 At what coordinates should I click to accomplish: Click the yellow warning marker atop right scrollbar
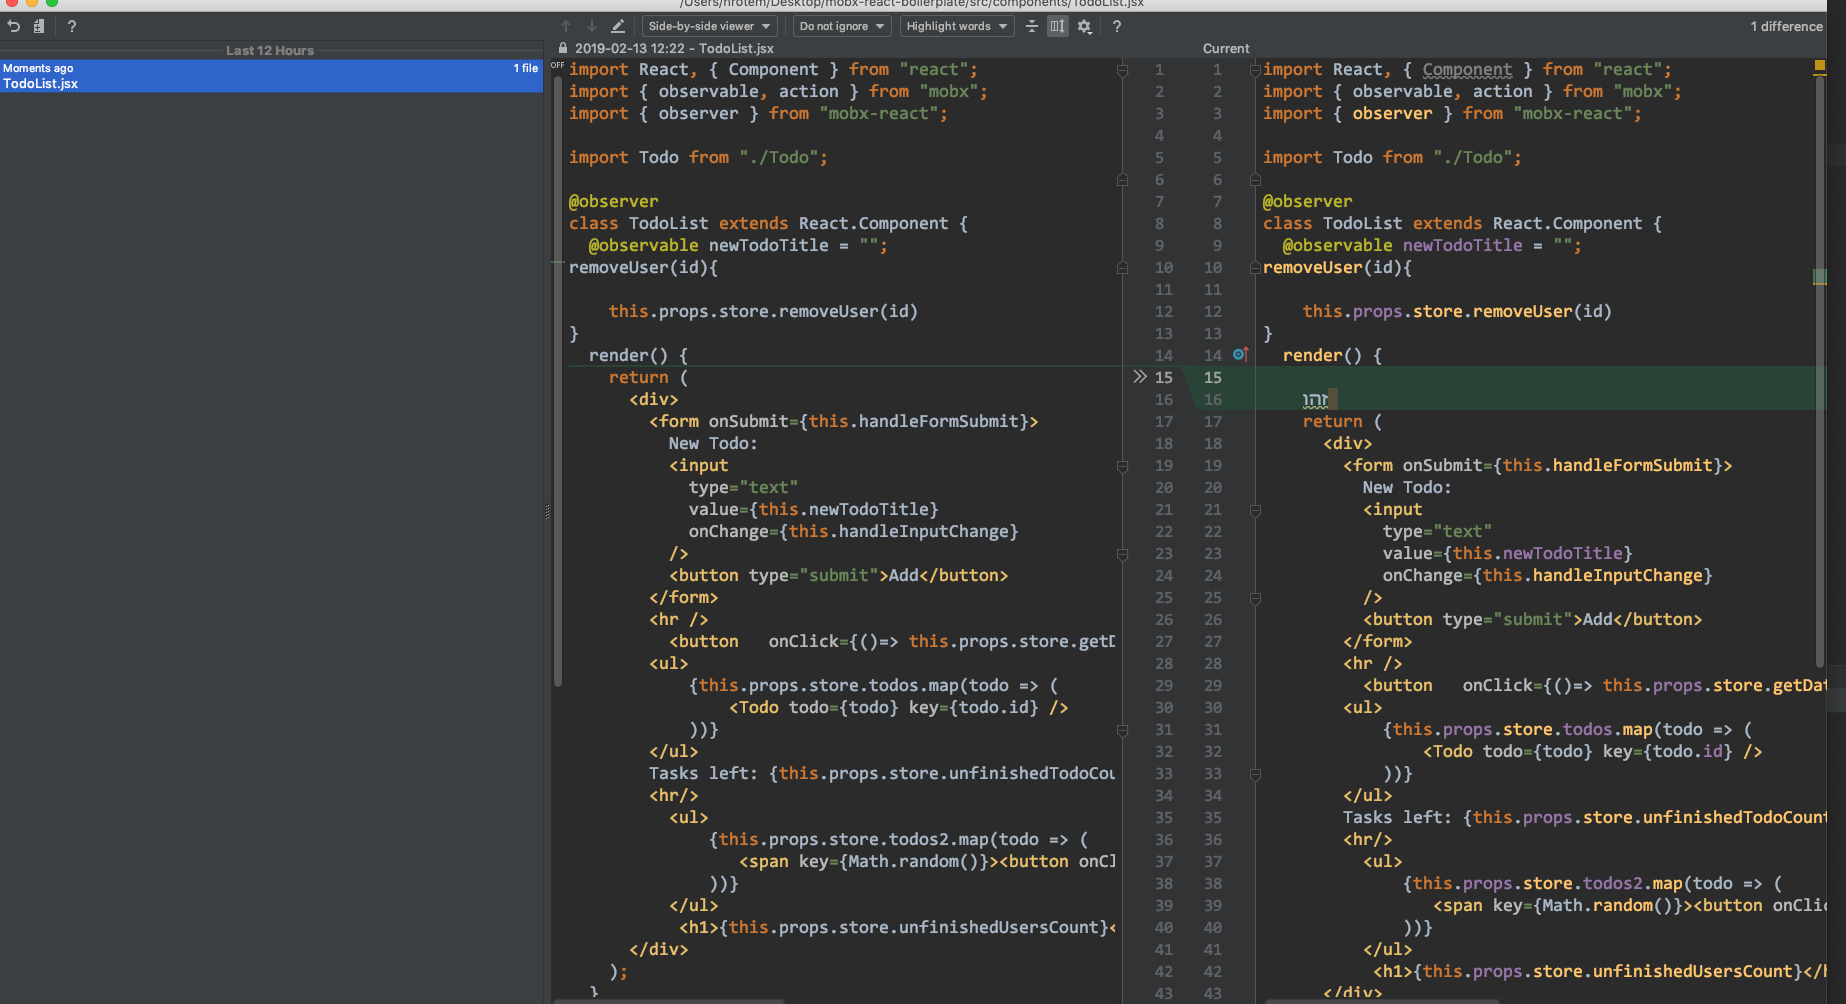pos(1820,66)
